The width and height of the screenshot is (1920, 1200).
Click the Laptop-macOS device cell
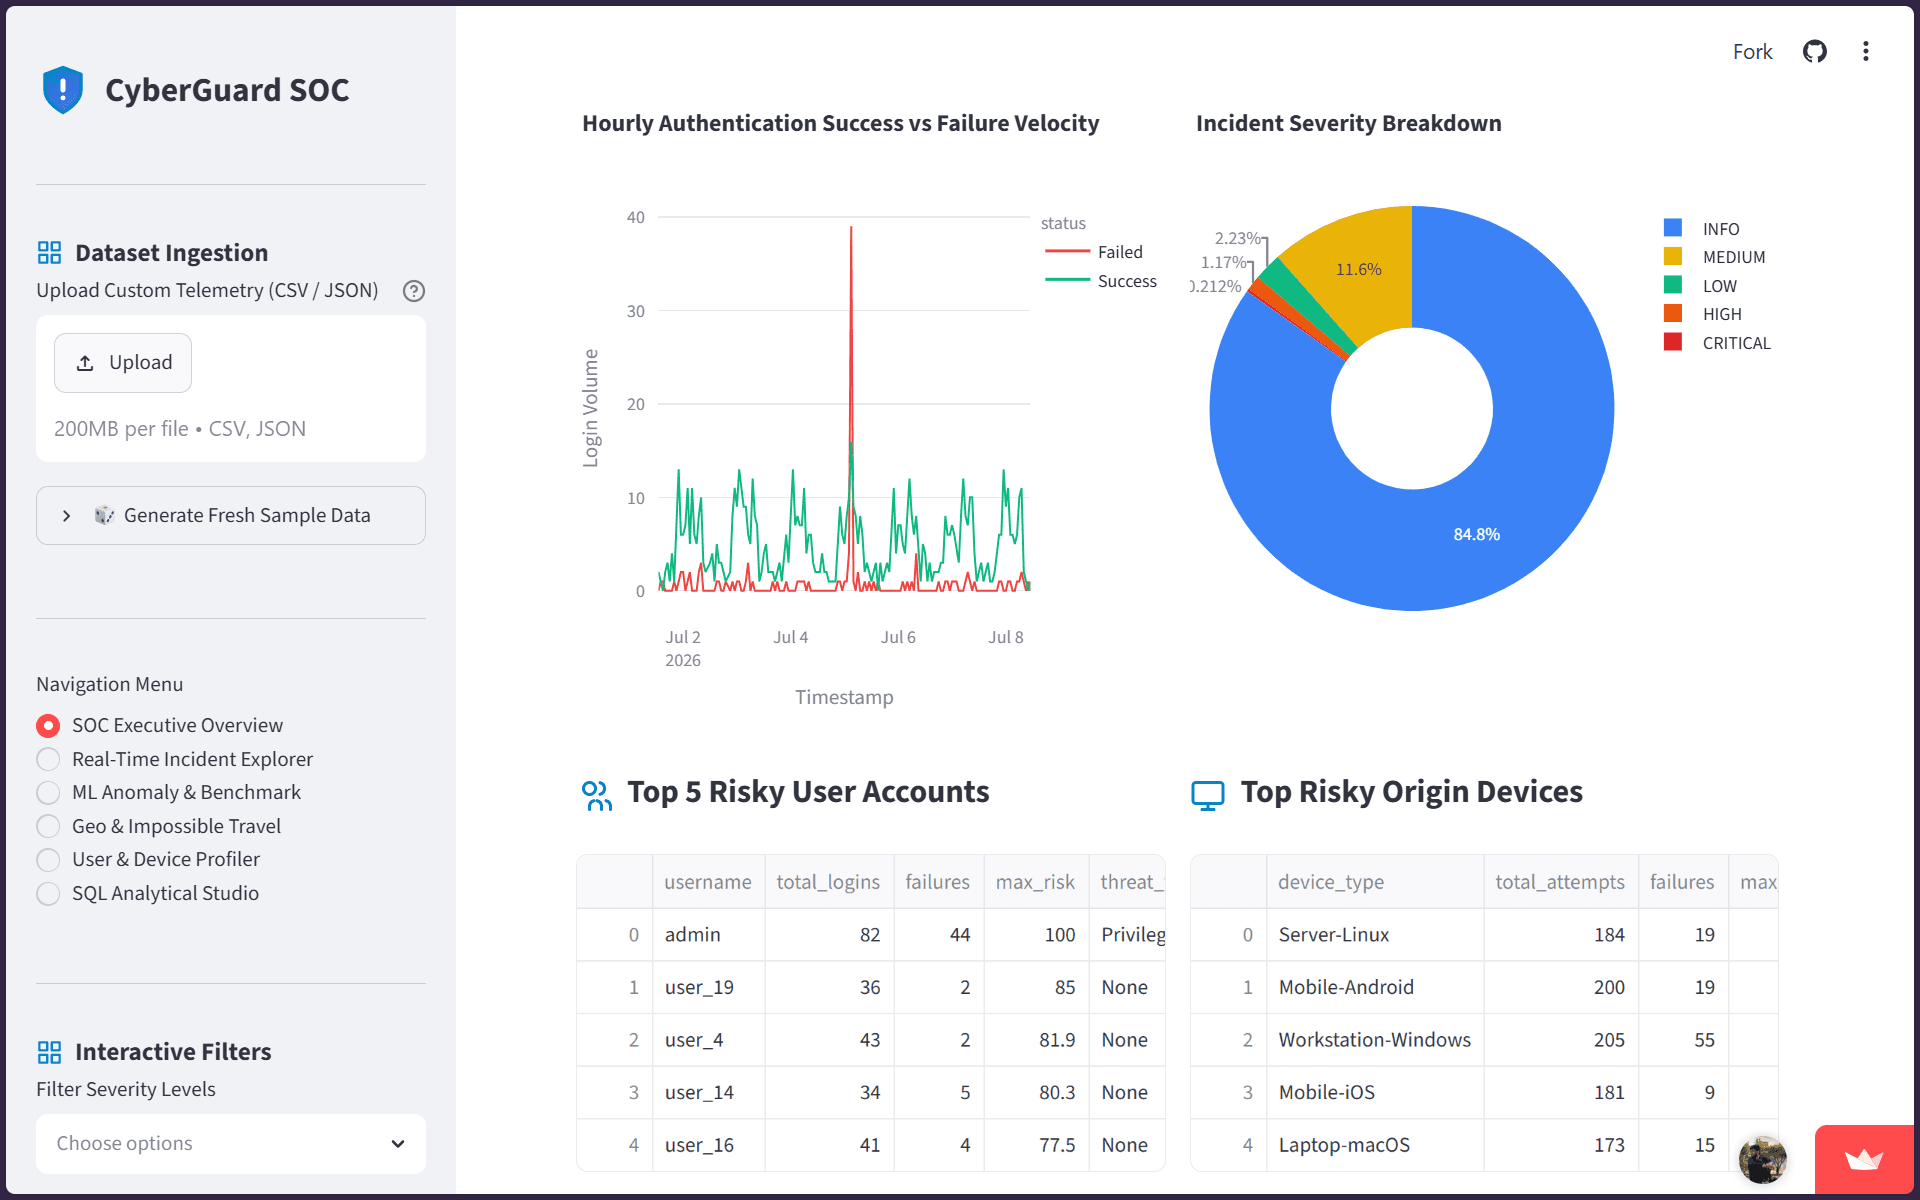click(x=1375, y=1145)
